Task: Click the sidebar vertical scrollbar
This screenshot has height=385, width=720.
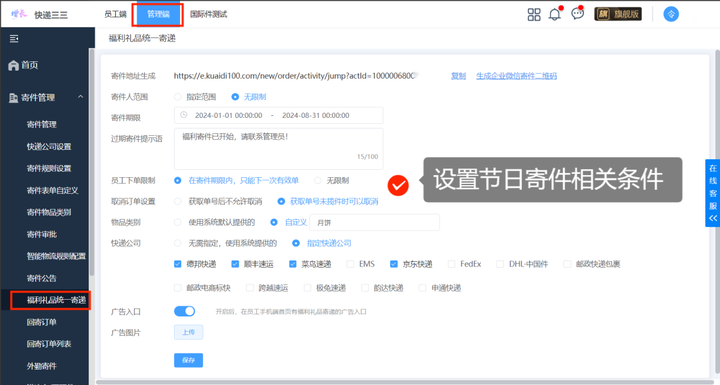Action: click(x=91, y=162)
